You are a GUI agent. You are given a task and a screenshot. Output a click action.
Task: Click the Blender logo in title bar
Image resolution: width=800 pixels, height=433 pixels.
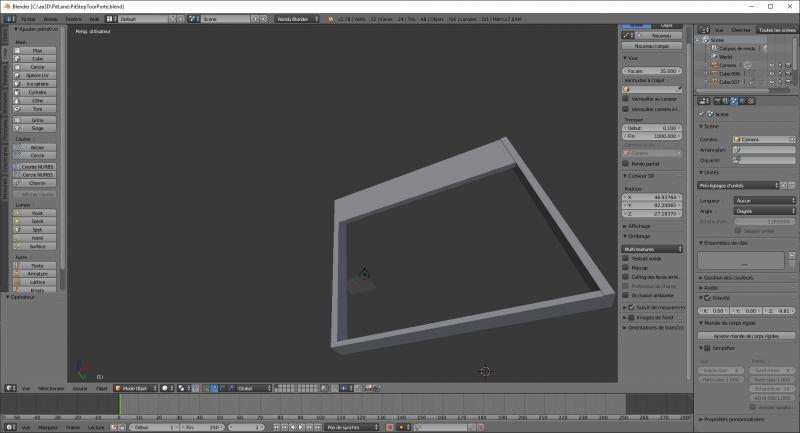[x=5, y=5]
